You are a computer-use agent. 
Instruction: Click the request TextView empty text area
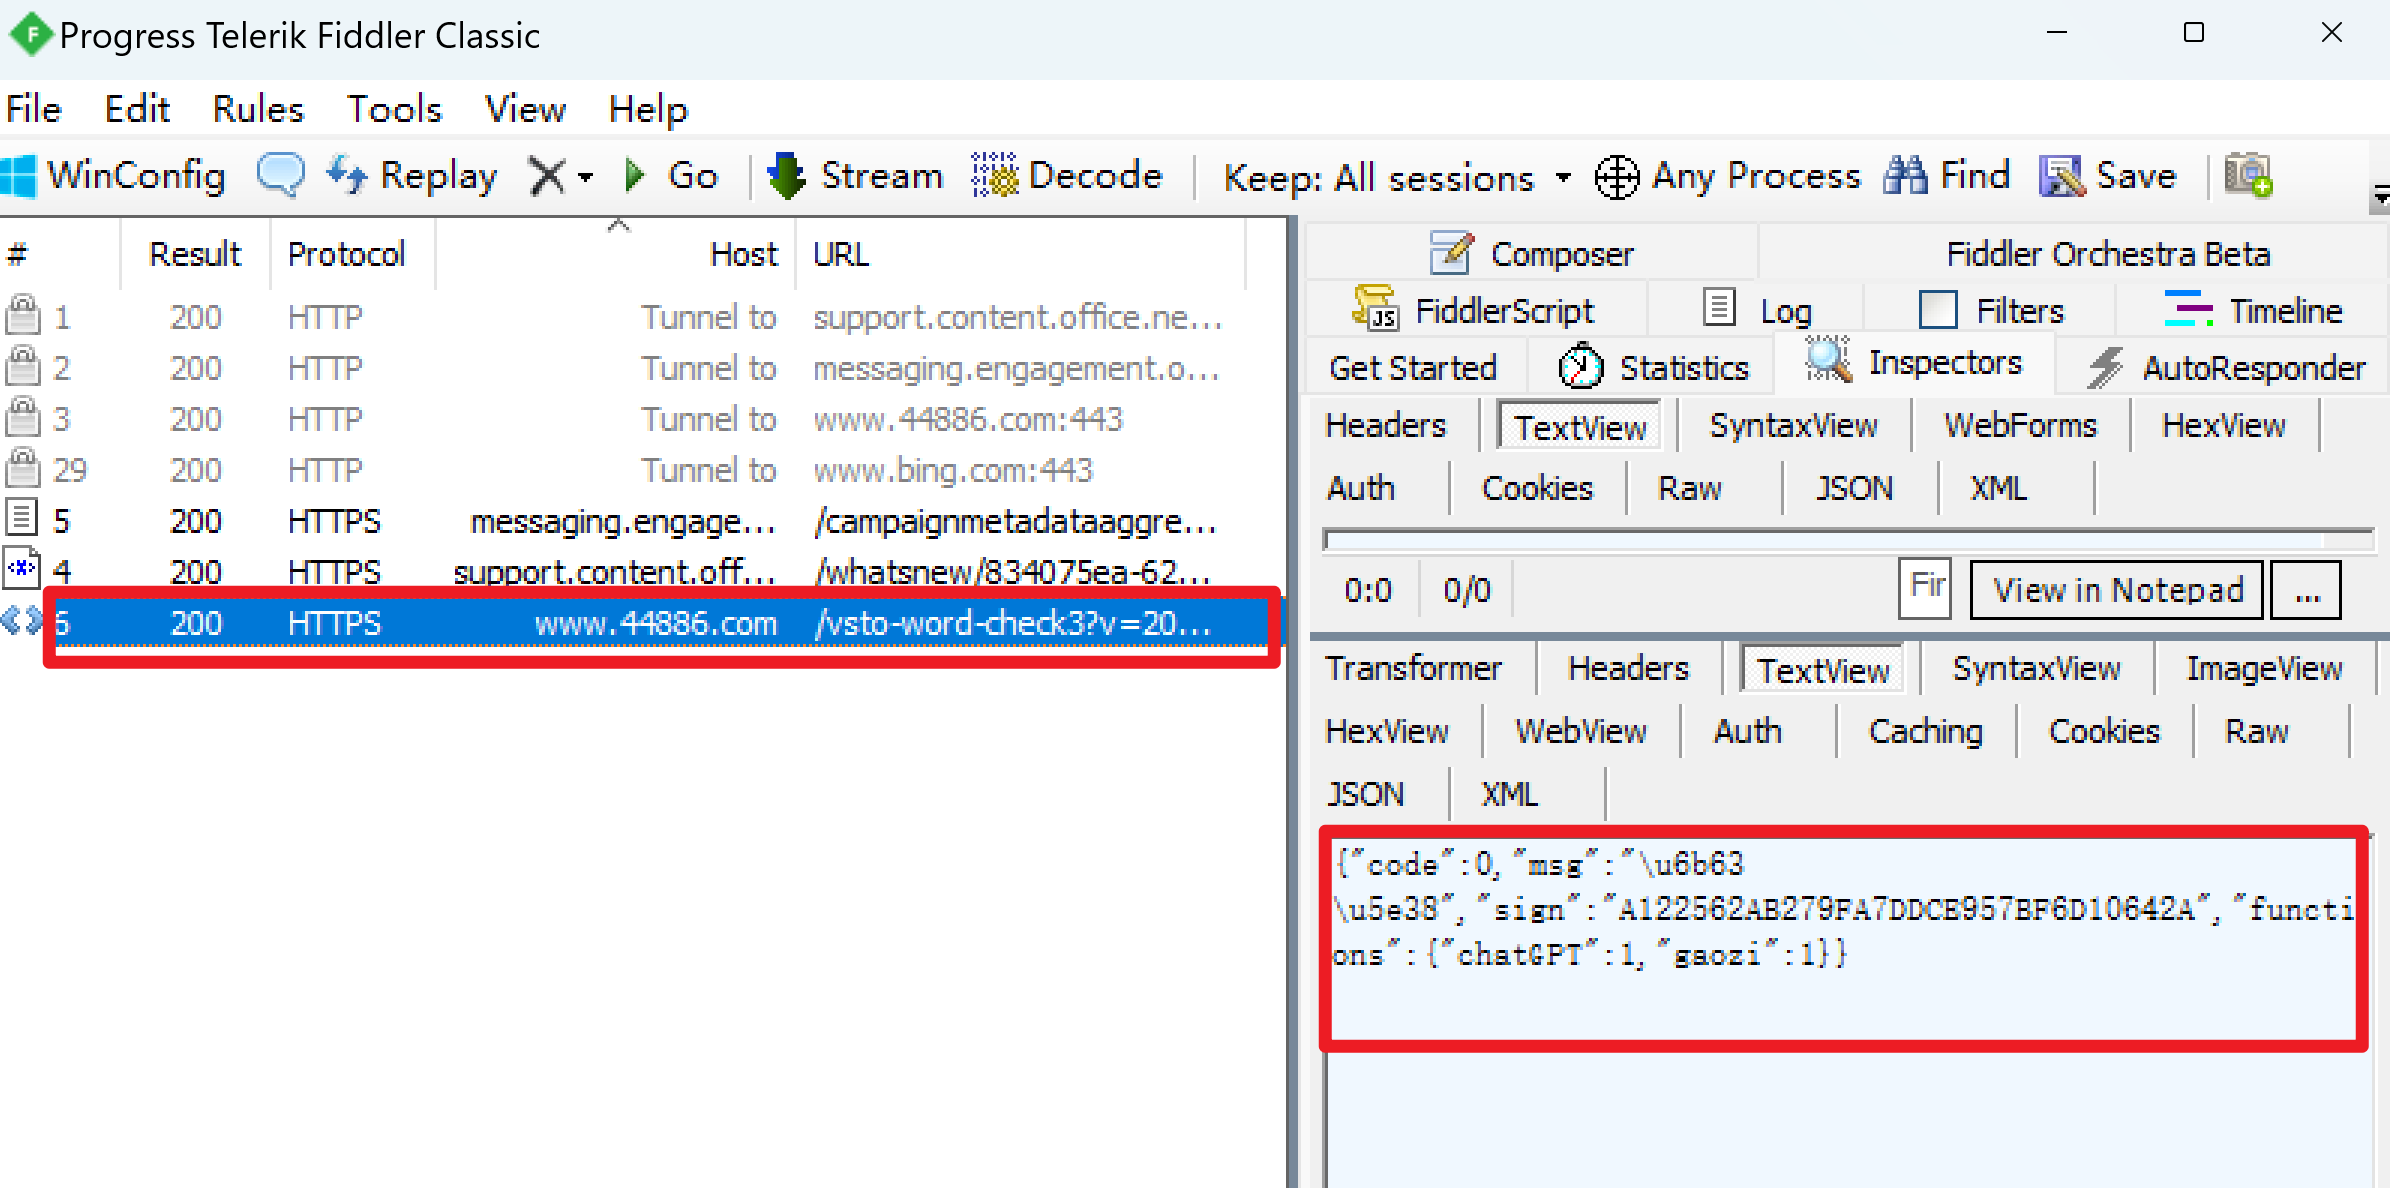1847,540
